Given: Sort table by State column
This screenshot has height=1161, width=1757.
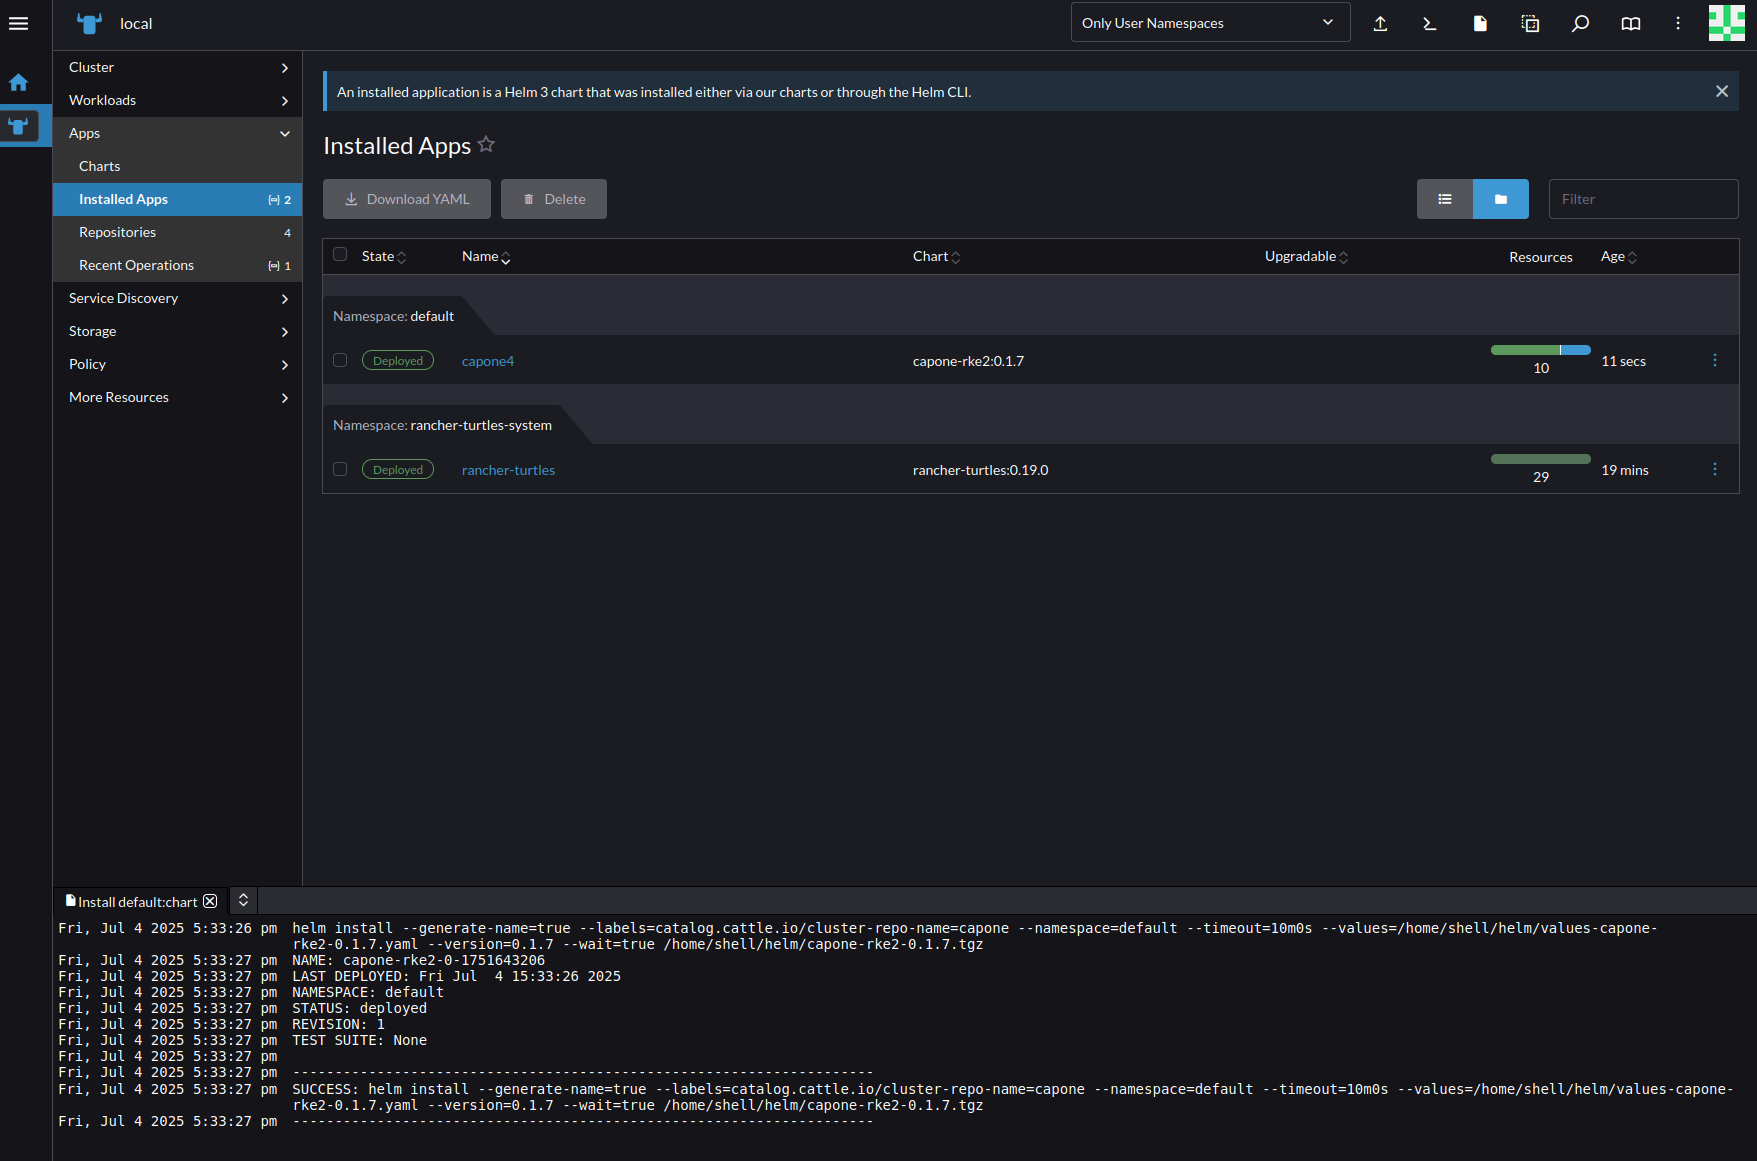Looking at the screenshot, I should pos(384,256).
